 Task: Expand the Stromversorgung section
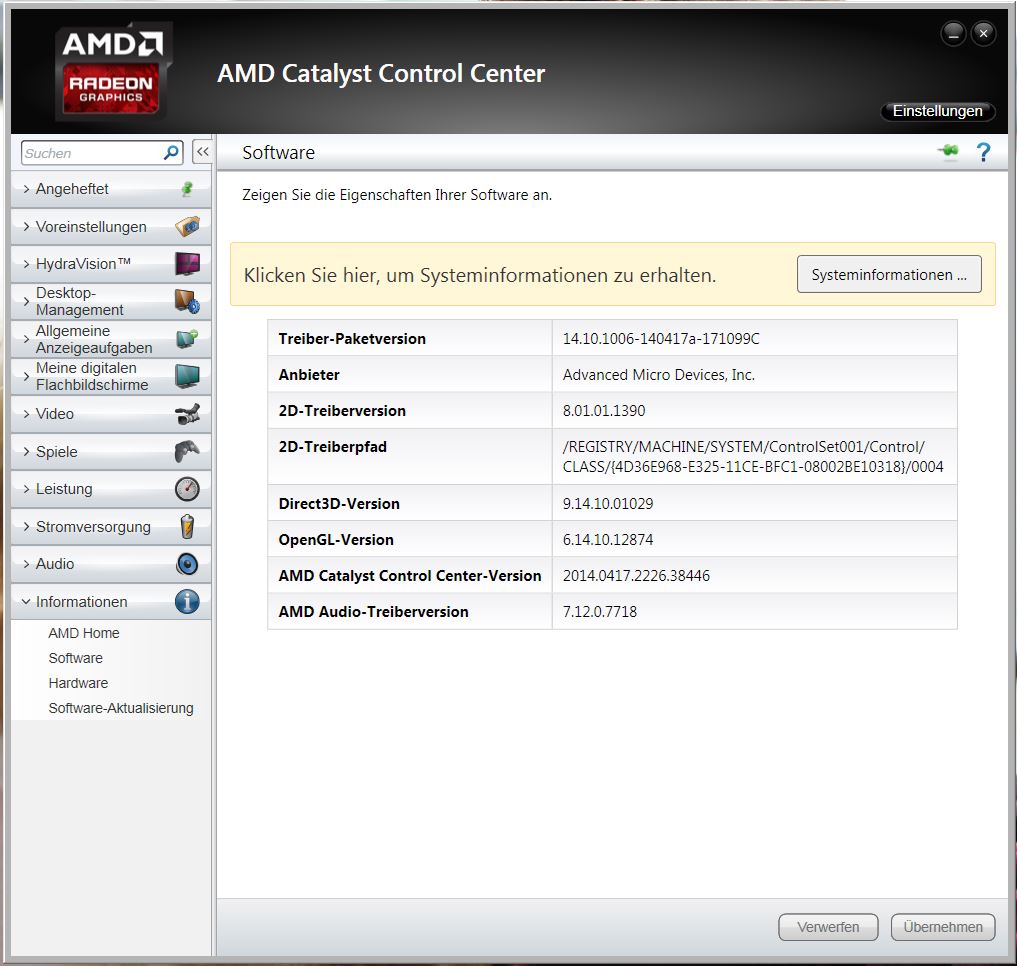click(111, 526)
